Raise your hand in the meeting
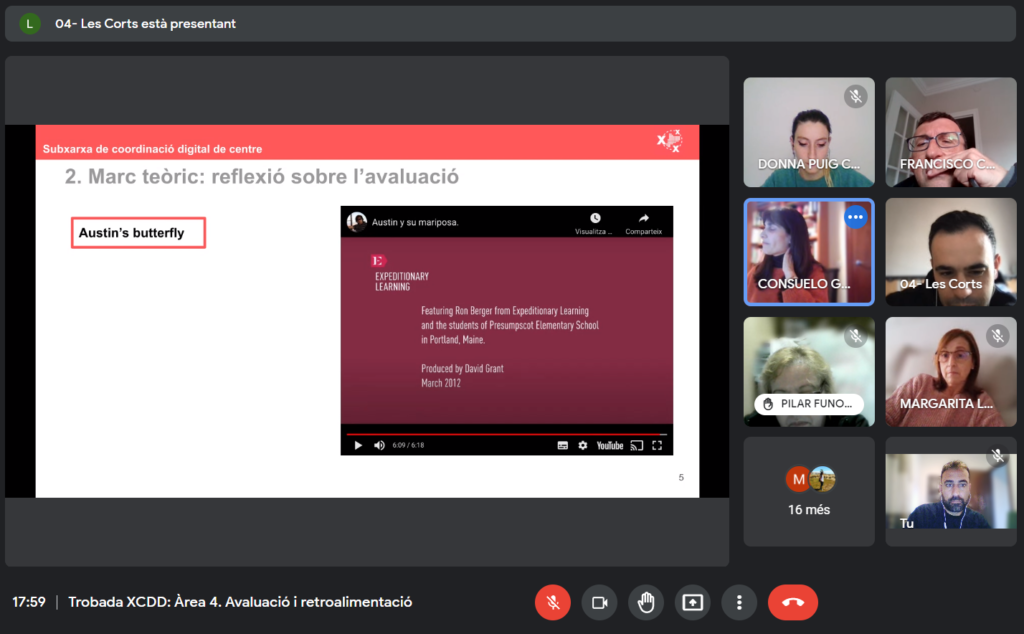The height and width of the screenshot is (634, 1024). 646,602
